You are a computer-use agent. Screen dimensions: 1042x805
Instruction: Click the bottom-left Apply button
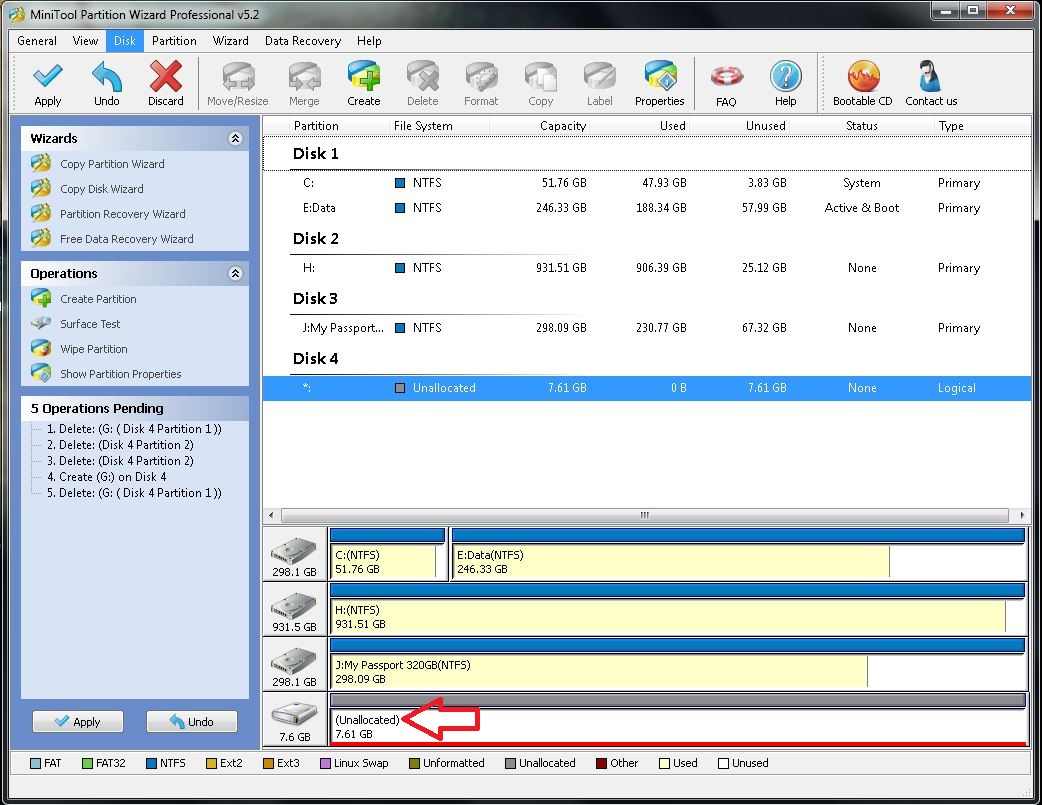78,721
